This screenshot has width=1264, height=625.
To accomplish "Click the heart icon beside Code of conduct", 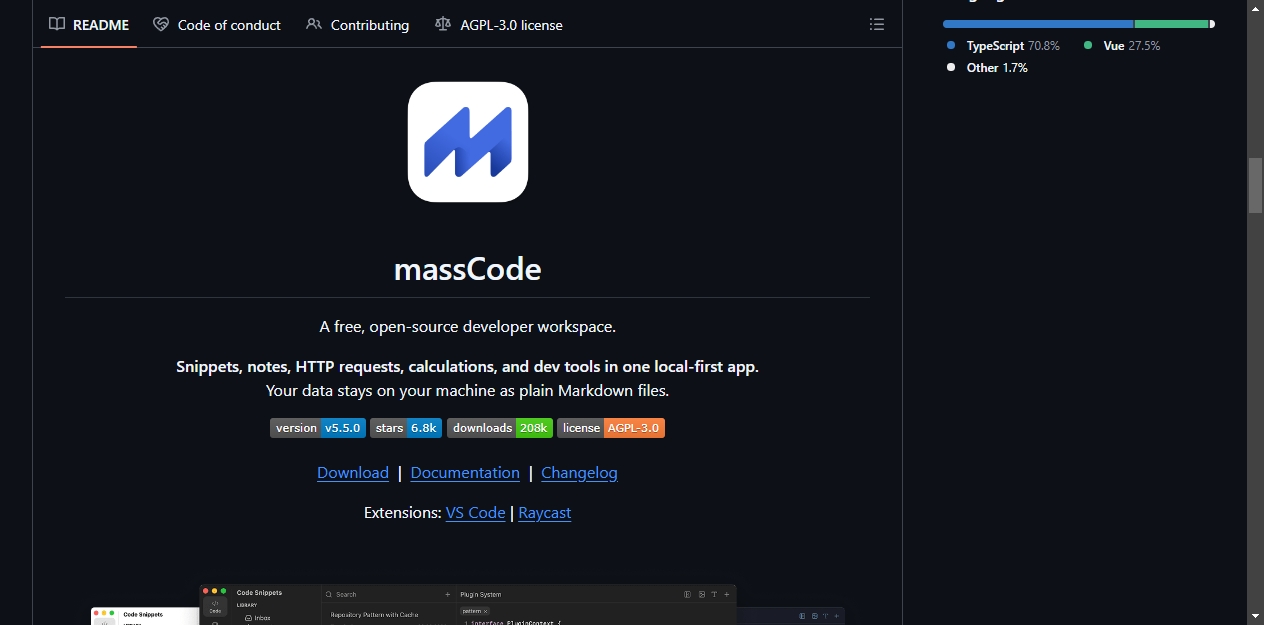I will coord(161,24).
